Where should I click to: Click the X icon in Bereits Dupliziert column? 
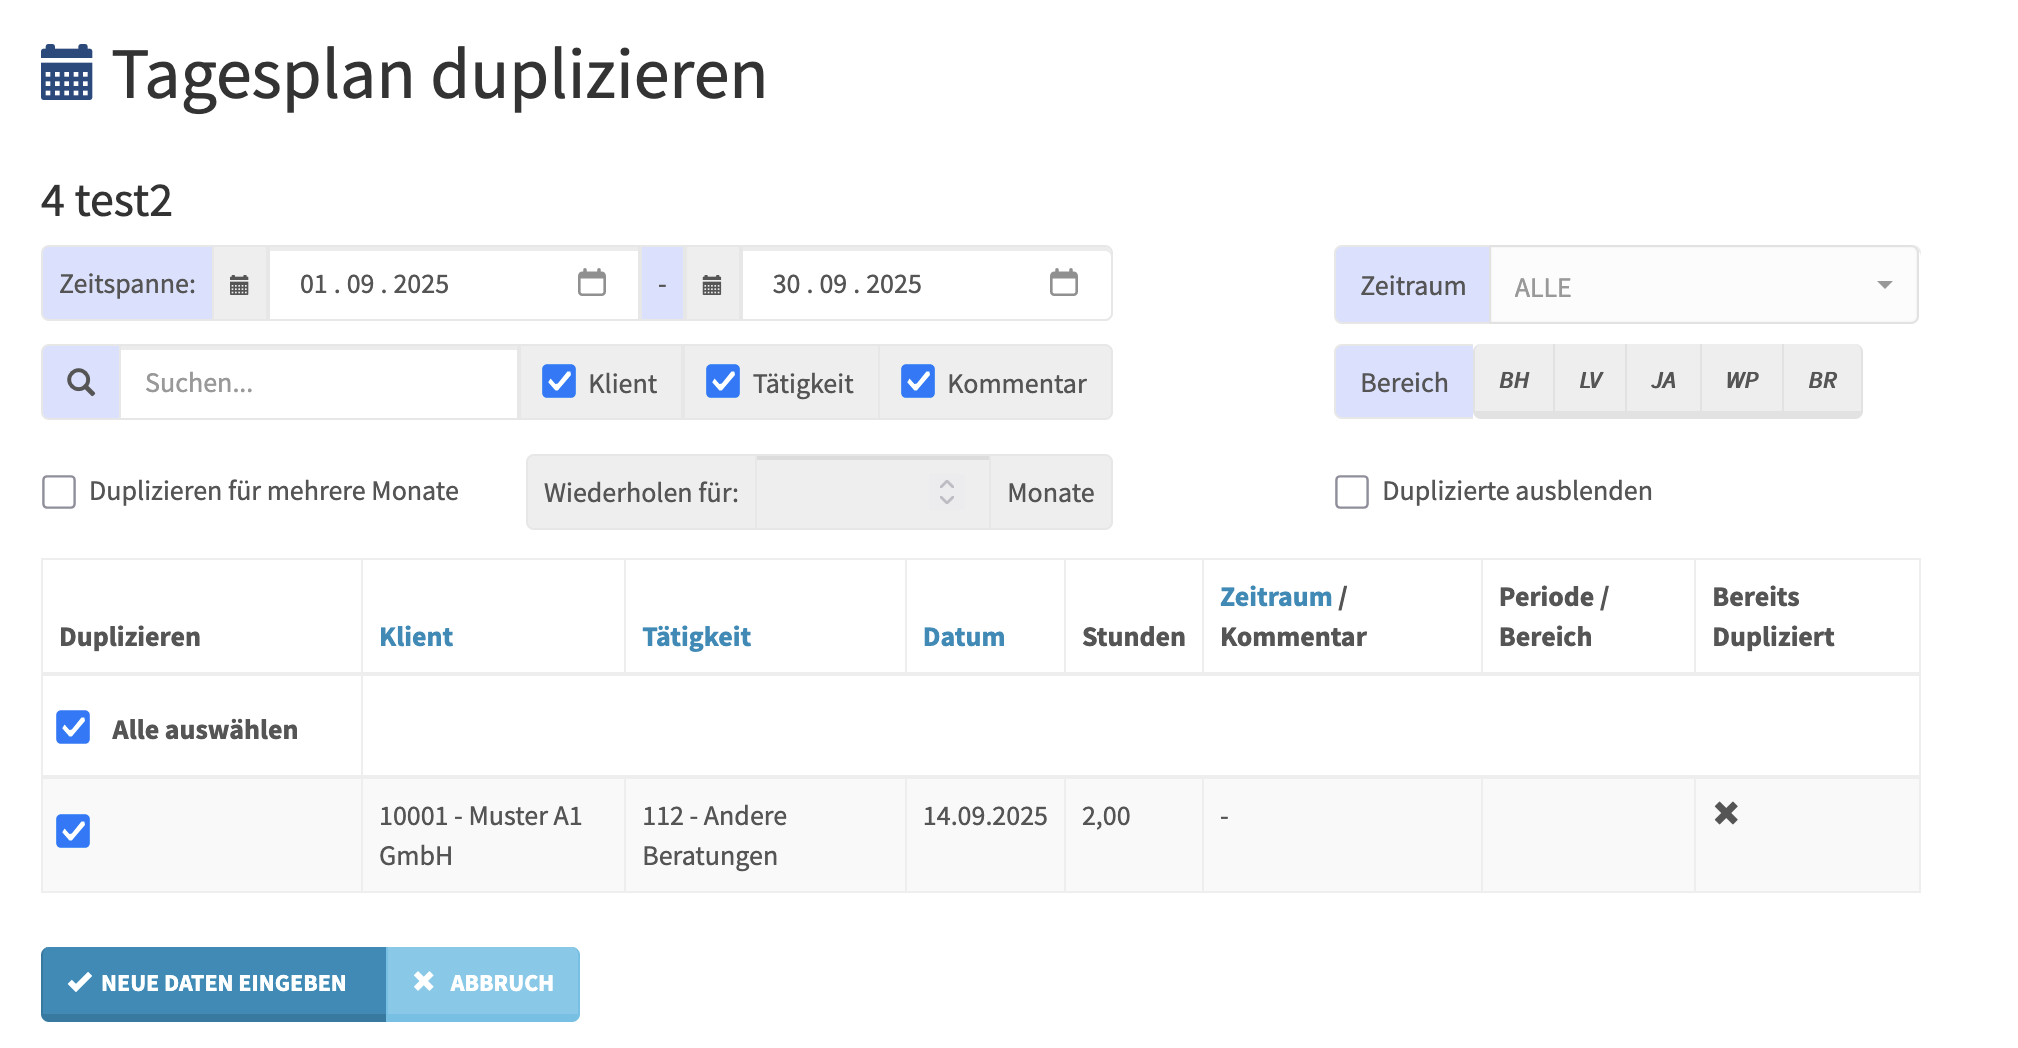coord(1725,814)
